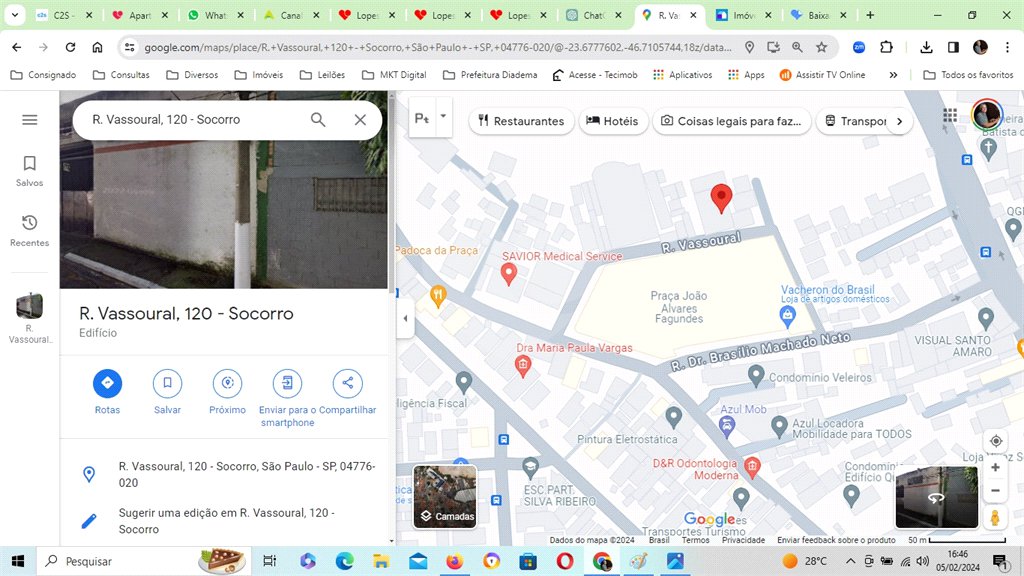Viewport: 1024px width, 576px height.
Task: Open Todos os favoritos folder
Action: (968, 75)
